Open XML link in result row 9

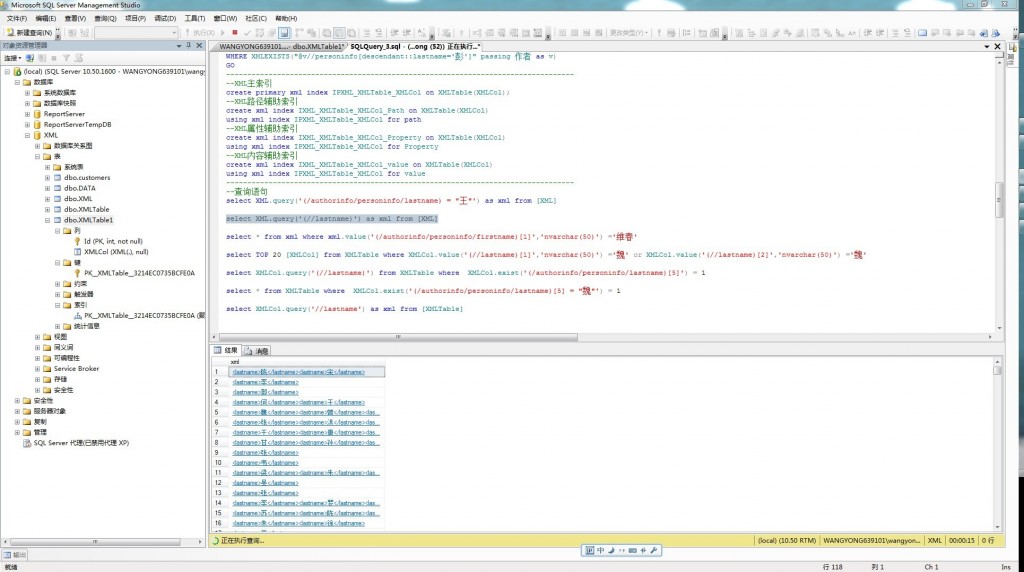coord(265,453)
